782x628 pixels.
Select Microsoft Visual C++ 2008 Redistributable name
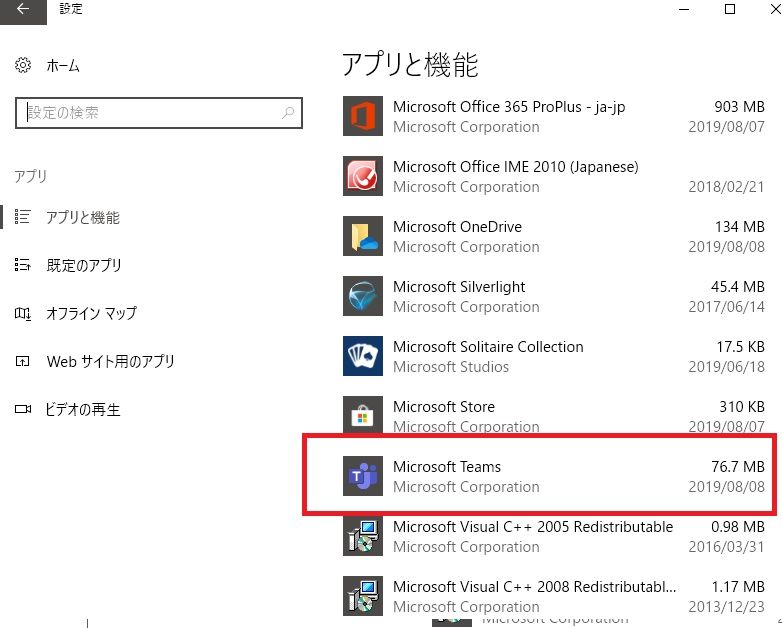click(534, 587)
